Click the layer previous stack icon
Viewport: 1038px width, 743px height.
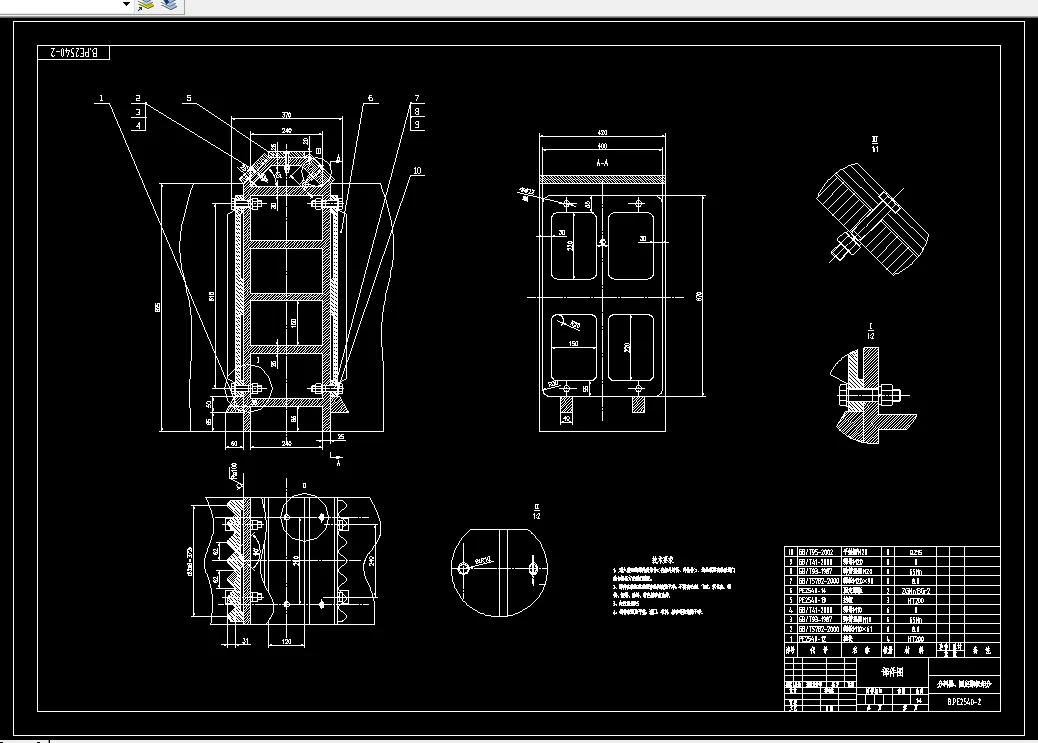pos(169,5)
